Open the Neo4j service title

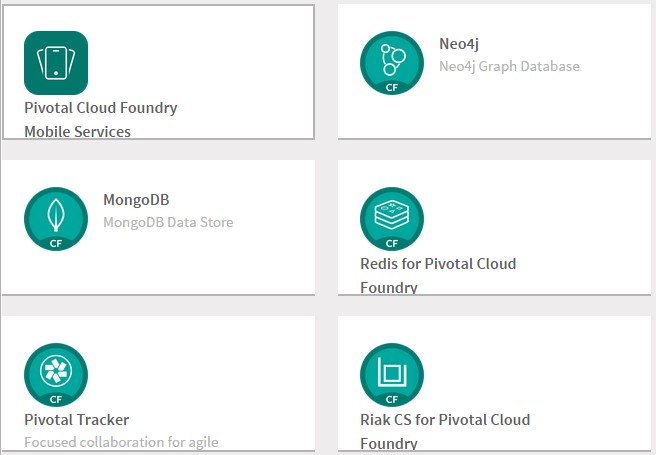[x=459, y=44]
